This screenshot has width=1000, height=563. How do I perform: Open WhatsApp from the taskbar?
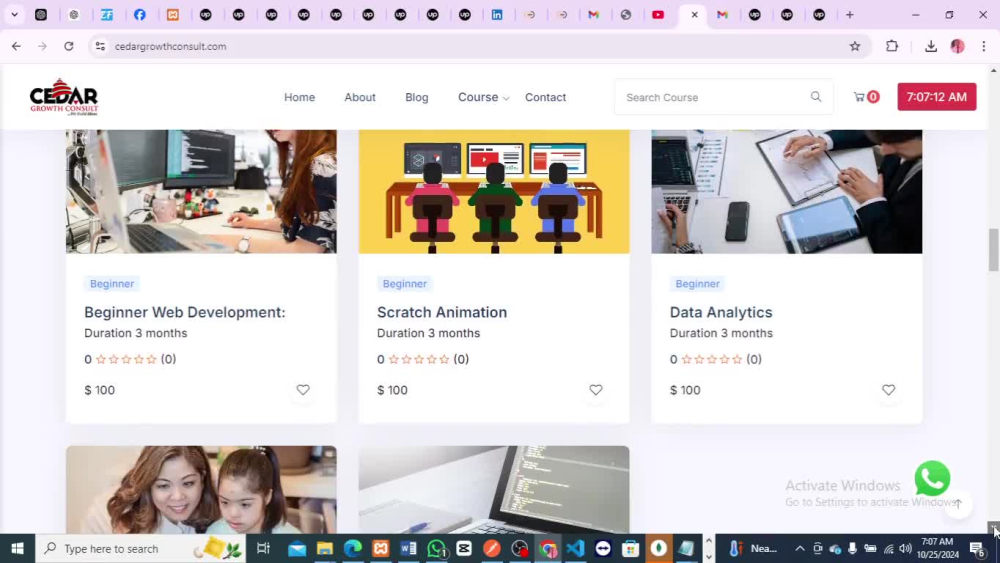pos(437,548)
